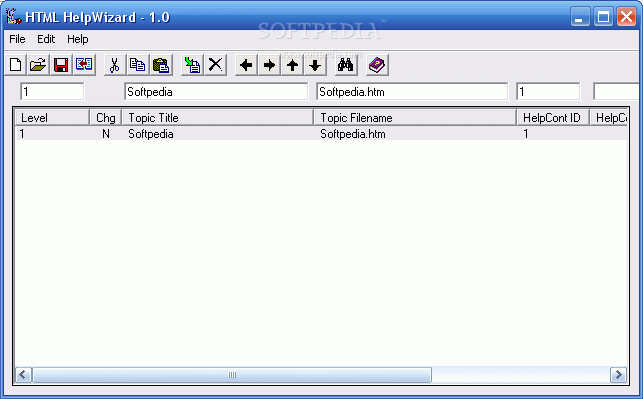Cut with the scissors icon
The height and width of the screenshot is (399, 643).
pyautogui.click(x=115, y=65)
